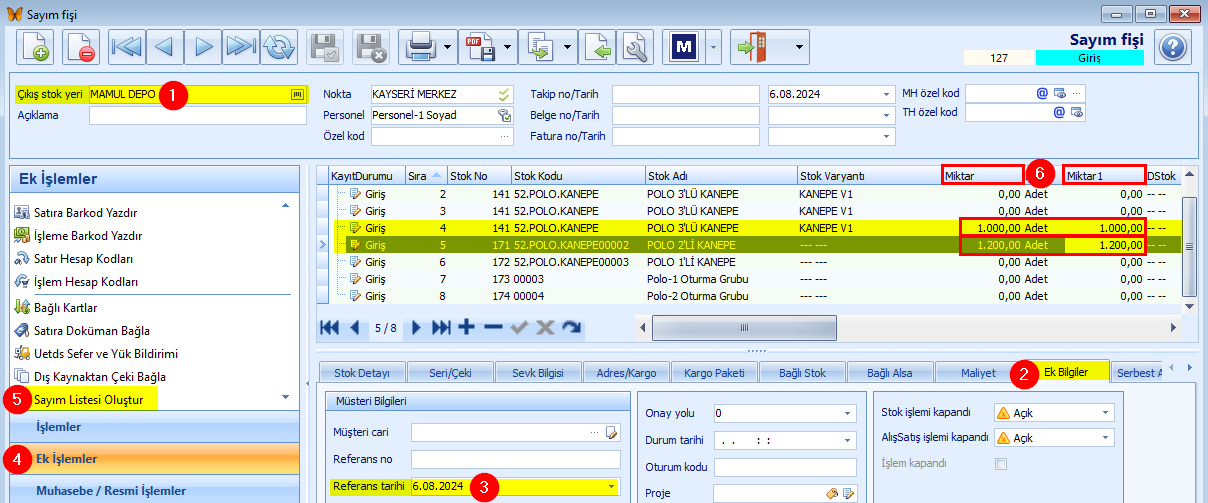Open the exit door dropdown arrow
Viewport: 1208px width, 503px height.
[797, 46]
